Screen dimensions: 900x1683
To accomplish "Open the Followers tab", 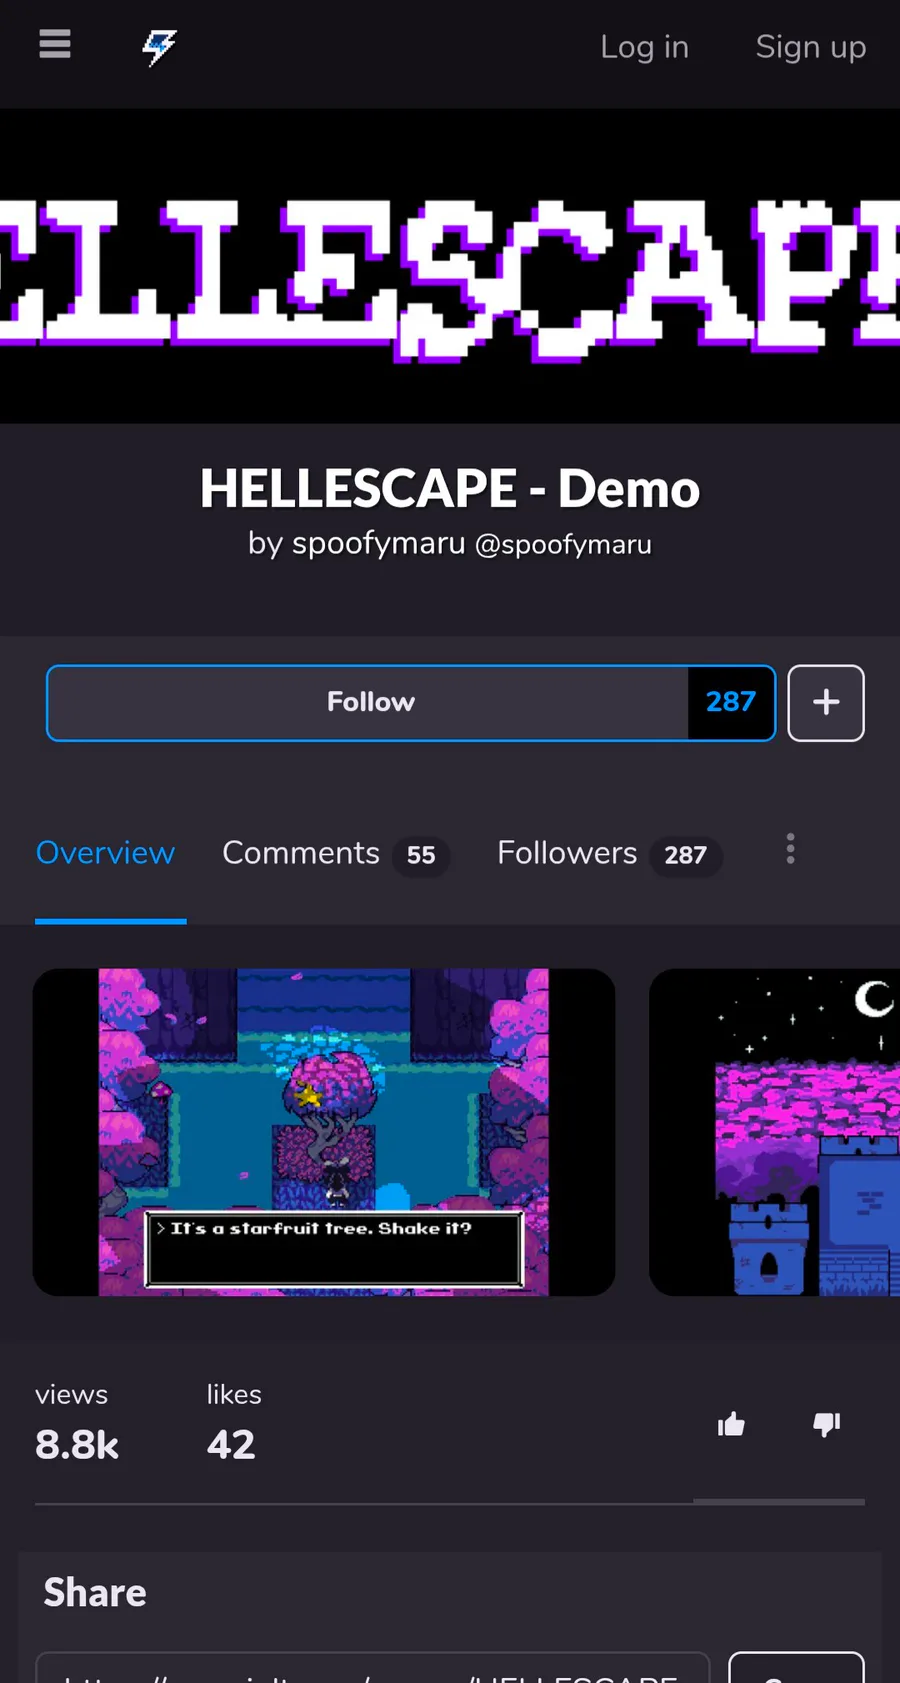I will 609,854.
